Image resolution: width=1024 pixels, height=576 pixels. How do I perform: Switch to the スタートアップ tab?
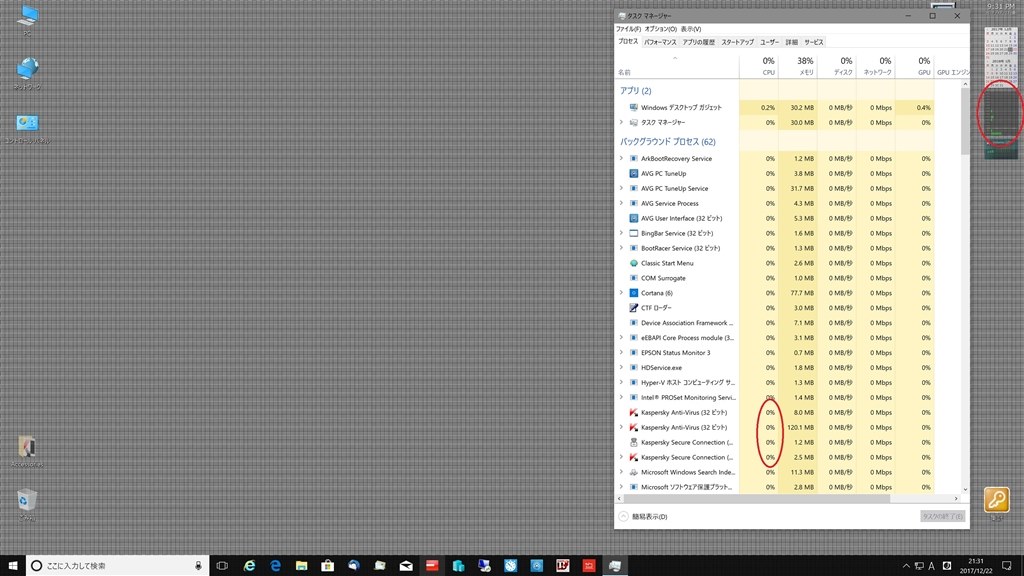click(x=737, y=42)
